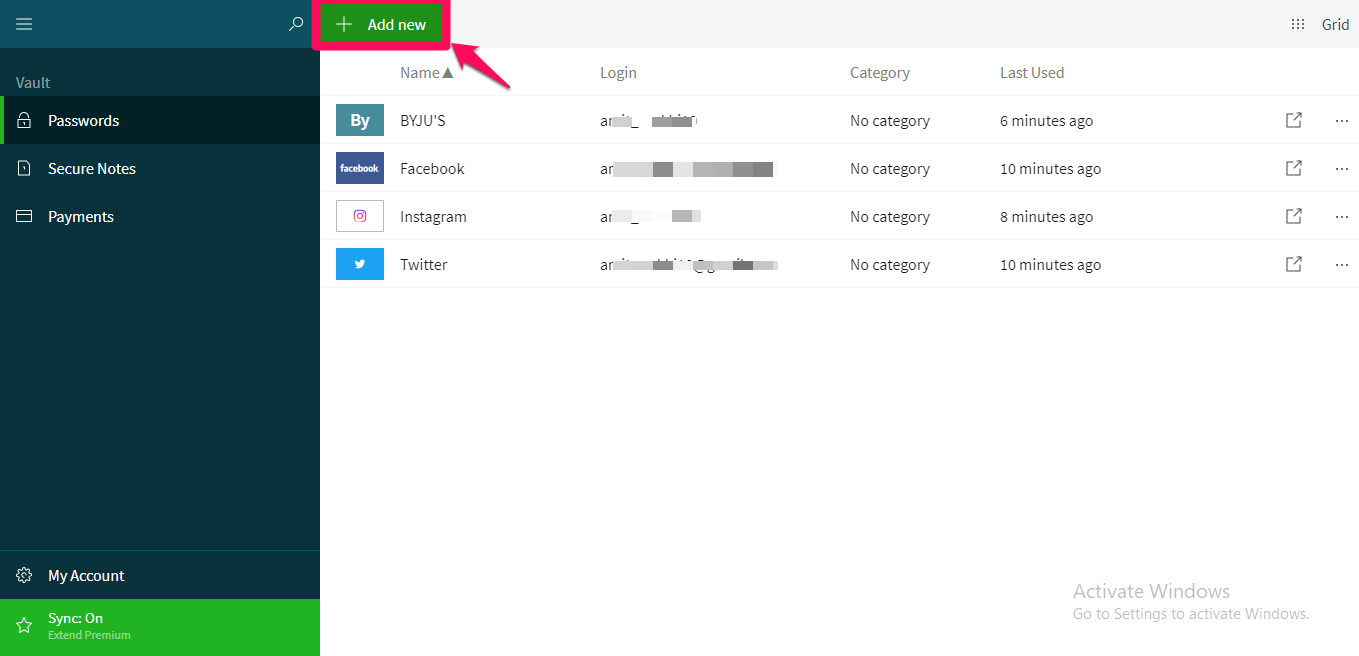Image resolution: width=1359 pixels, height=656 pixels.
Task: Click the star icon beside Sync
Action: tap(24, 626)
